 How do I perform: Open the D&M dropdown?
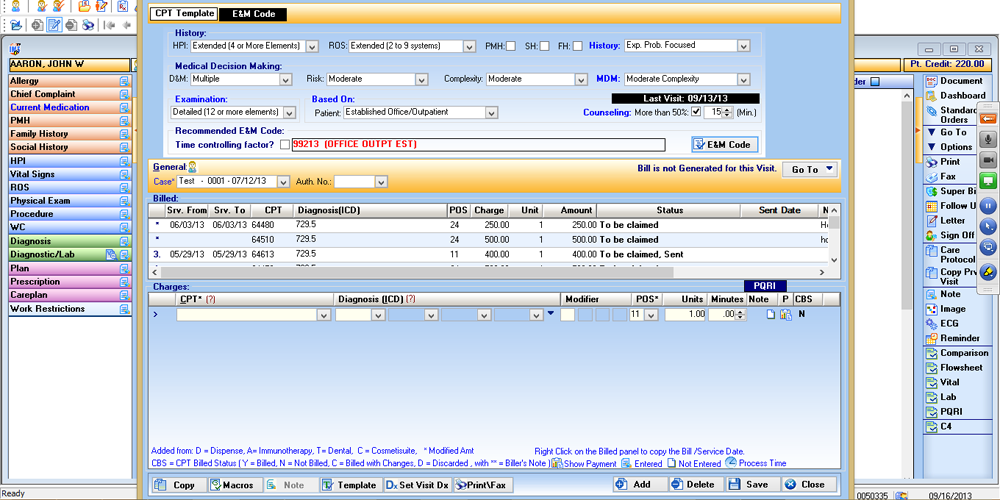[x=284, y=80]
